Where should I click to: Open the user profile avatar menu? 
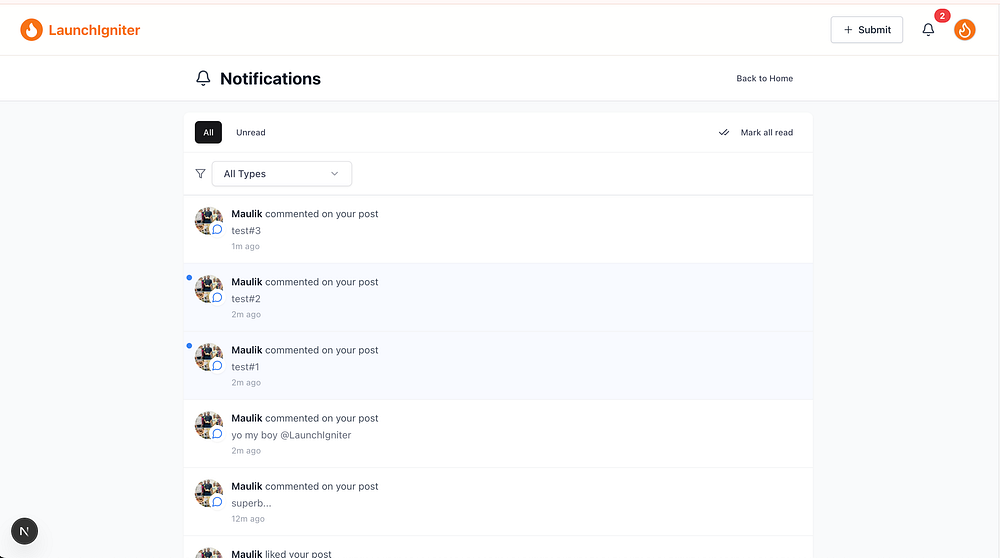tap(965, 30)
